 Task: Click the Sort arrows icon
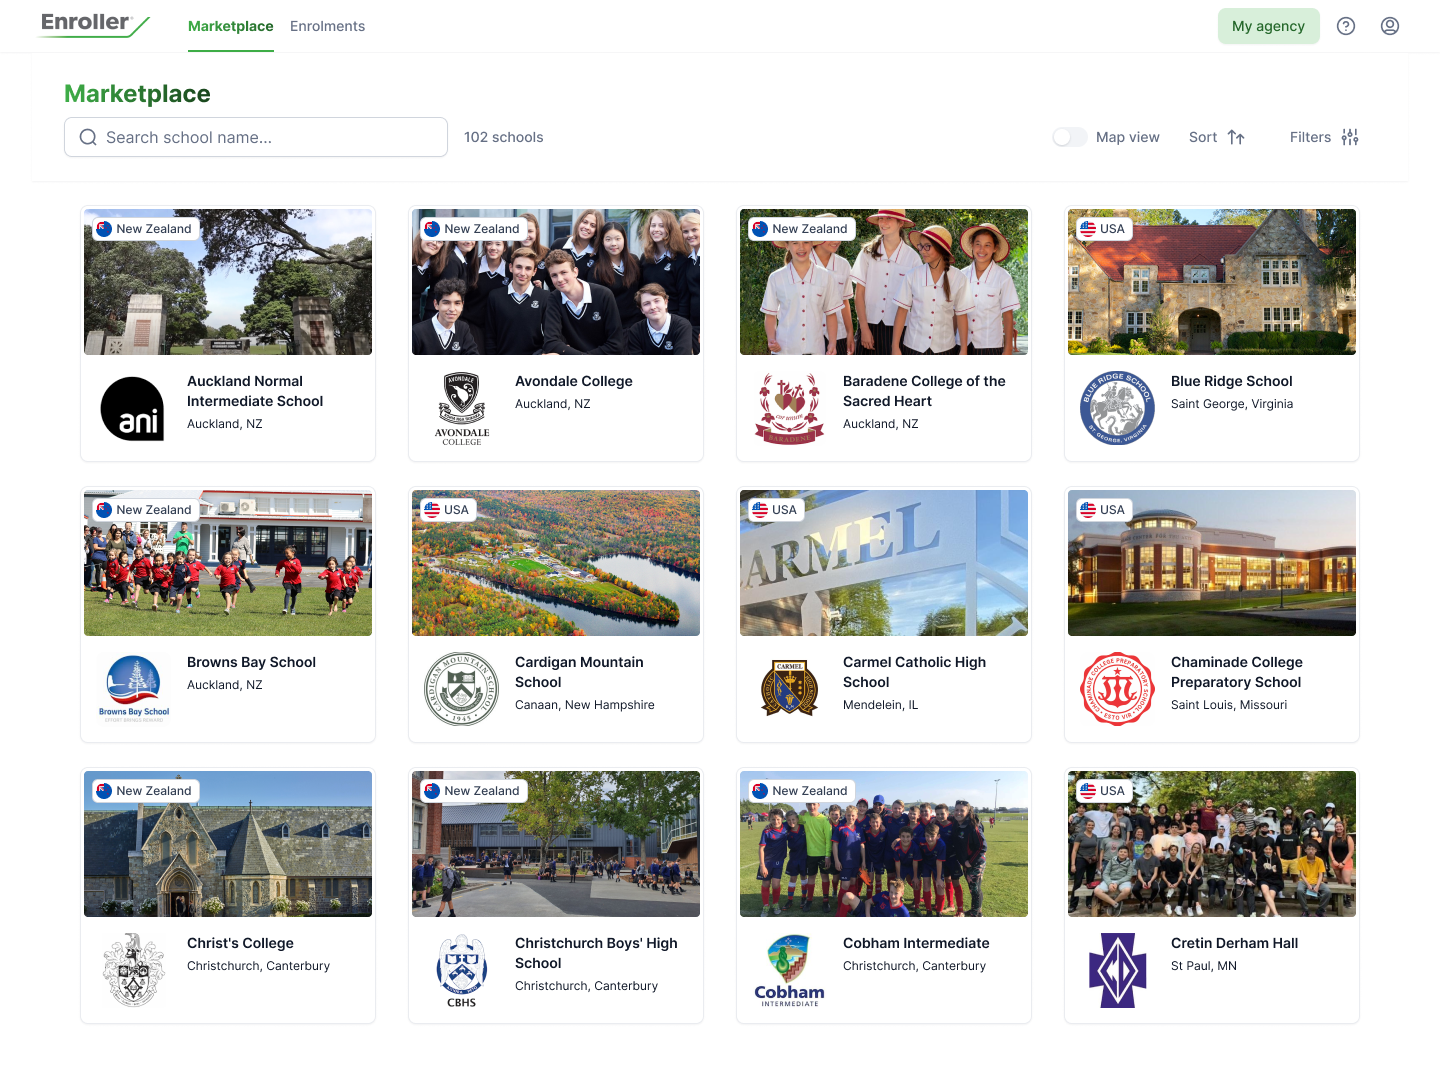click(1236, 137)
